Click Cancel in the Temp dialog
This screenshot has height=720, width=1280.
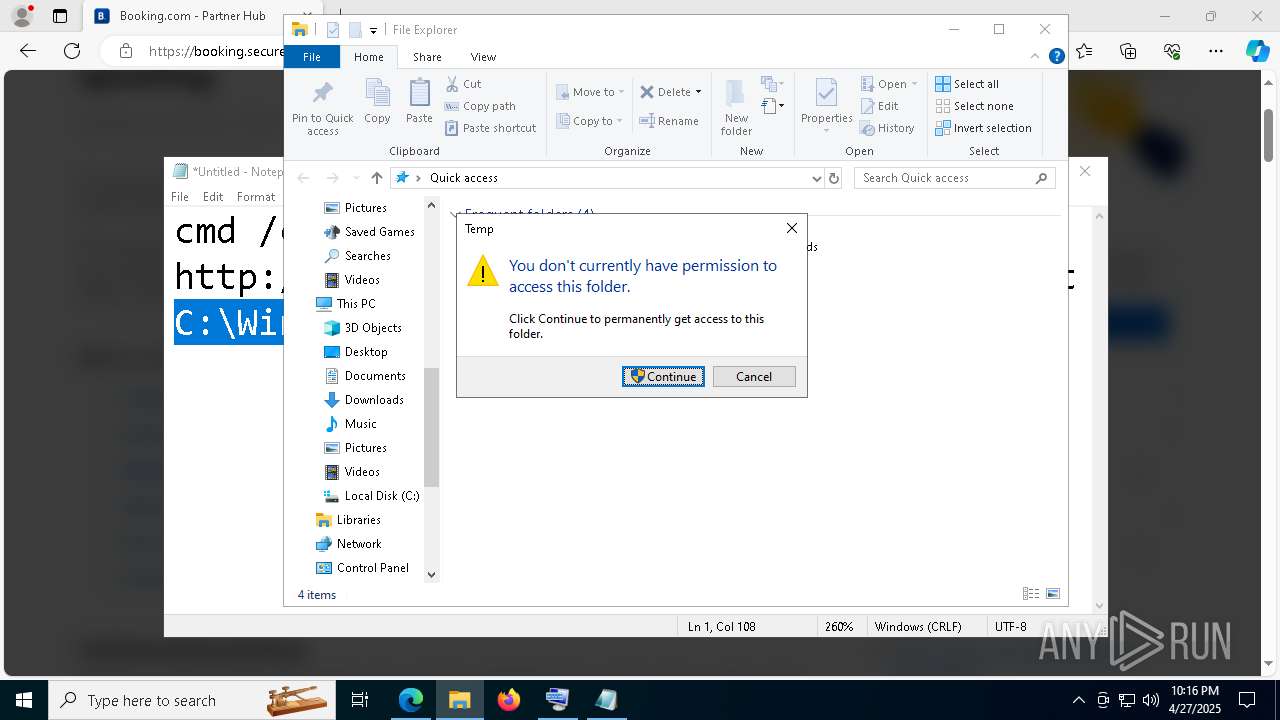[x=754, y=377]
